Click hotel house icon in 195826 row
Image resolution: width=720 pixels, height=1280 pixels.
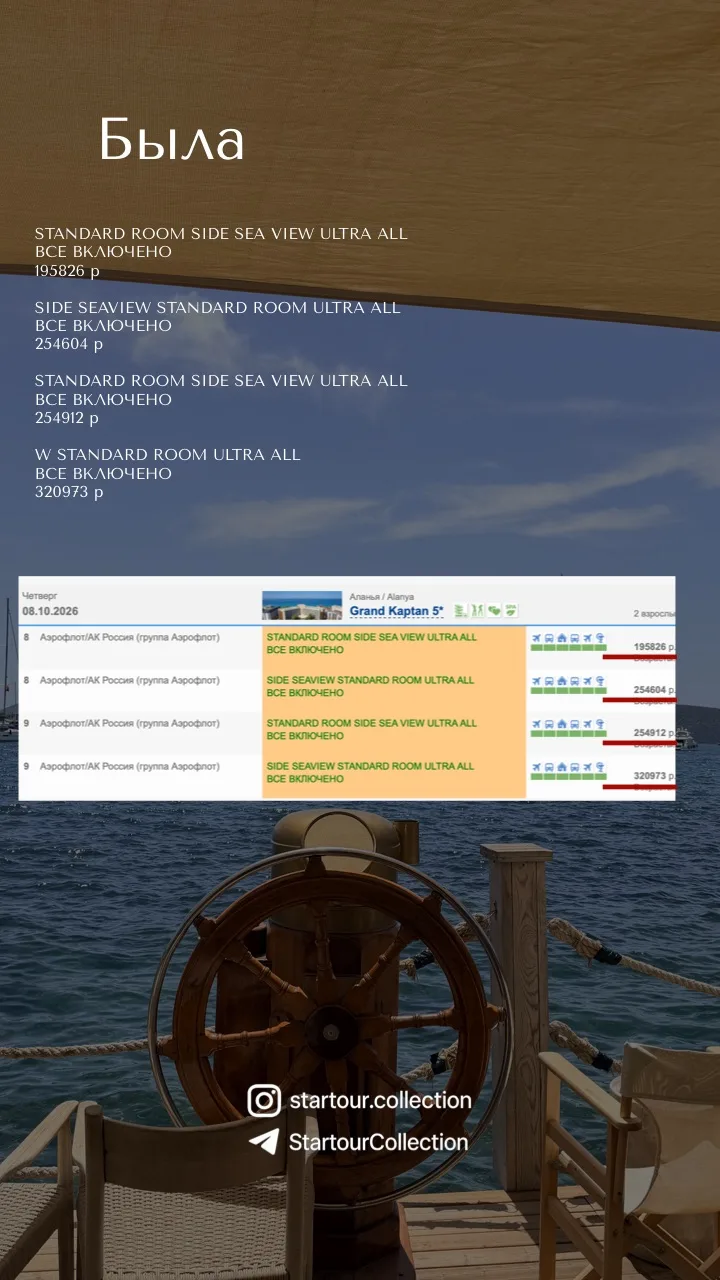(x=562, y=638)
